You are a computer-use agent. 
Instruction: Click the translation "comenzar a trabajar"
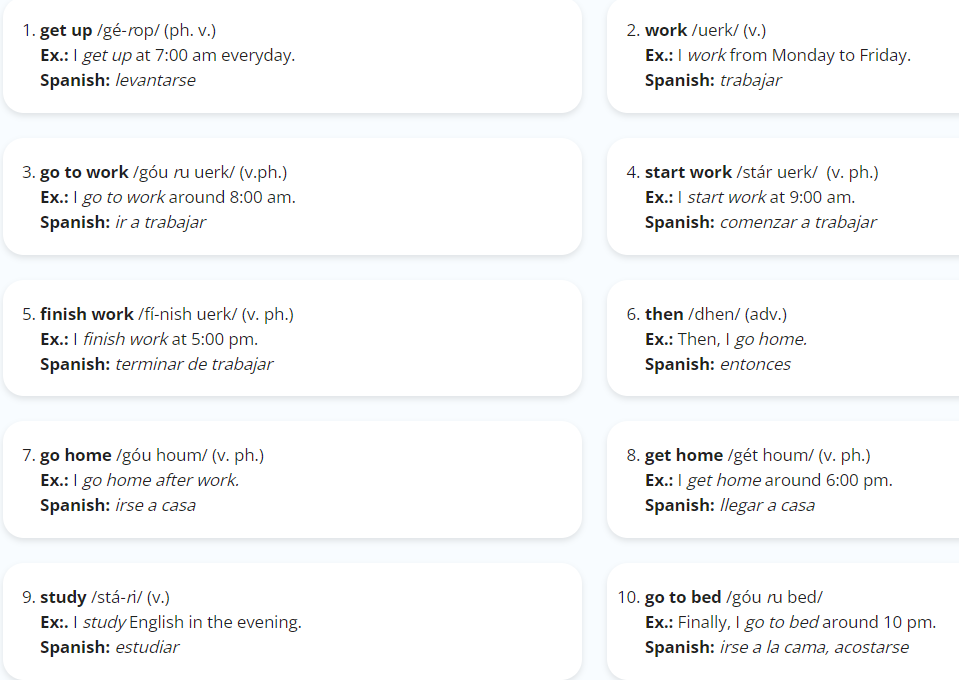pos(798,223)
